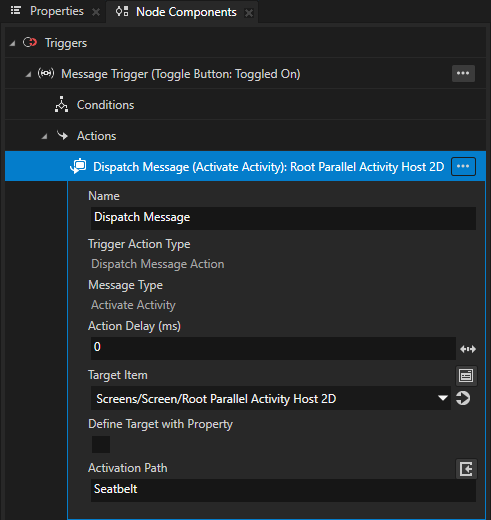Click the Action Delay input field
Image resolution: width=491 pixels, height=520 pixels.
coord(273,348)
